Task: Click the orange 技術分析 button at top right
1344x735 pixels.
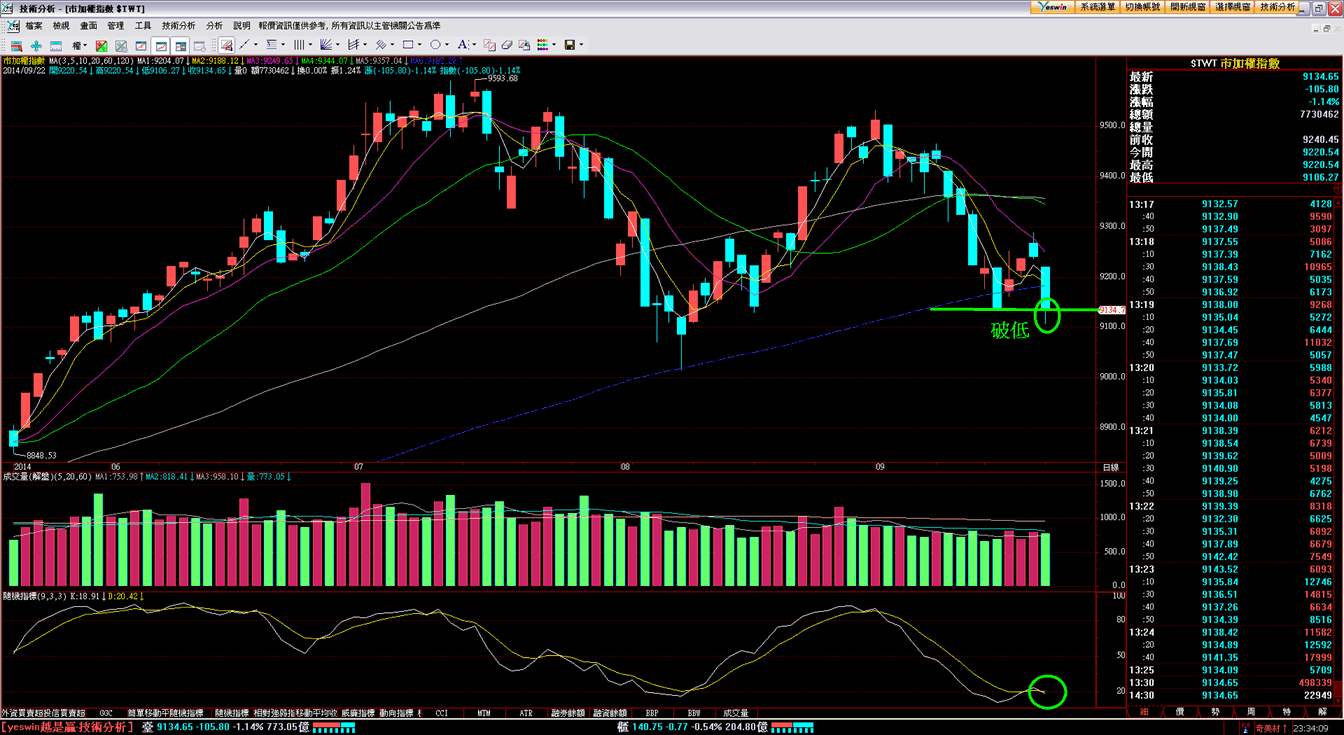Action: click(x=1278, y=7)
